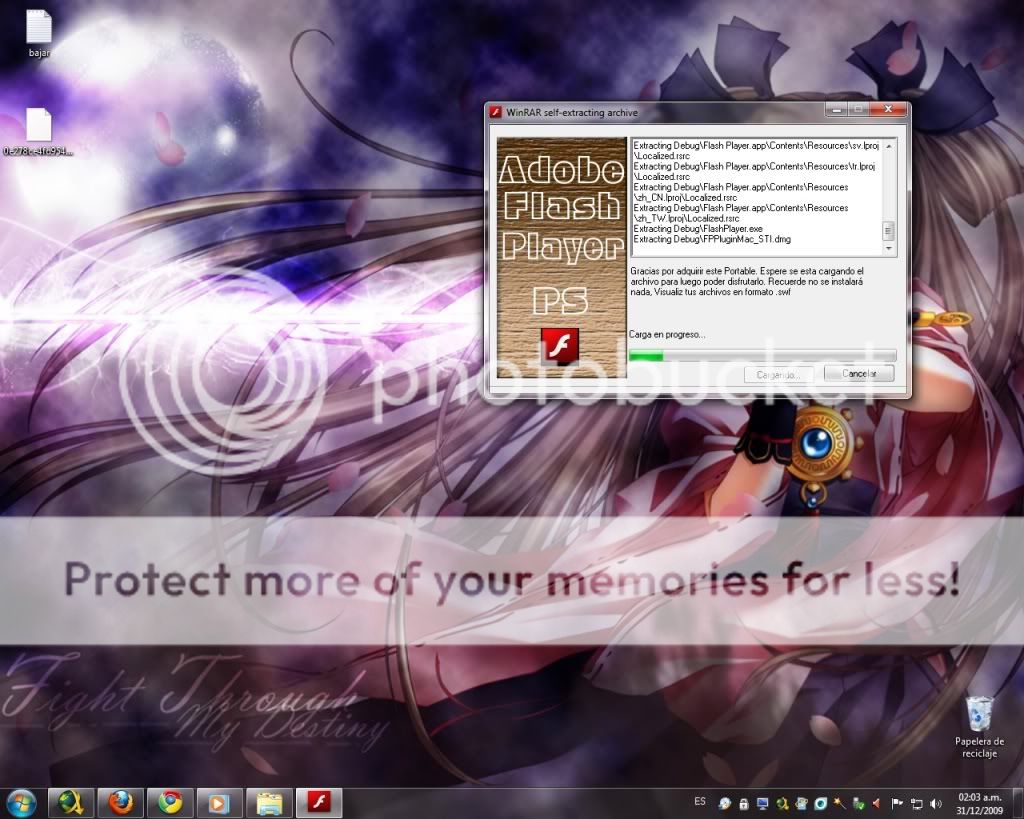Open Google Chrome from the taskbar

point(171,803)
